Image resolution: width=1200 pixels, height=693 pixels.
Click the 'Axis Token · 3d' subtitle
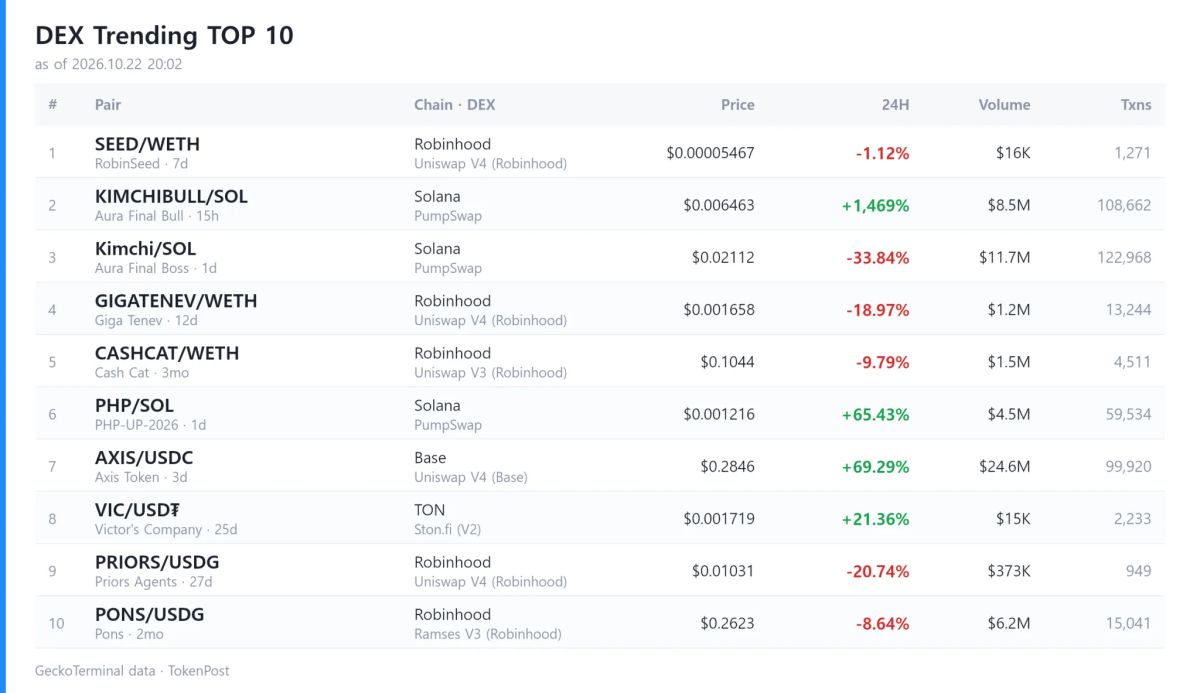click(x=141, y=477)
